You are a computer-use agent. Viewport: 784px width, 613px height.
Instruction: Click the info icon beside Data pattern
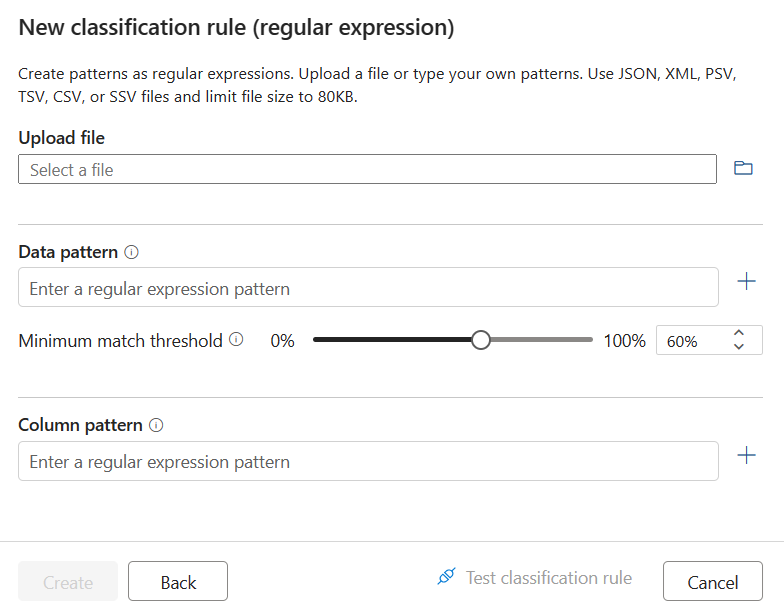[132, 252]
